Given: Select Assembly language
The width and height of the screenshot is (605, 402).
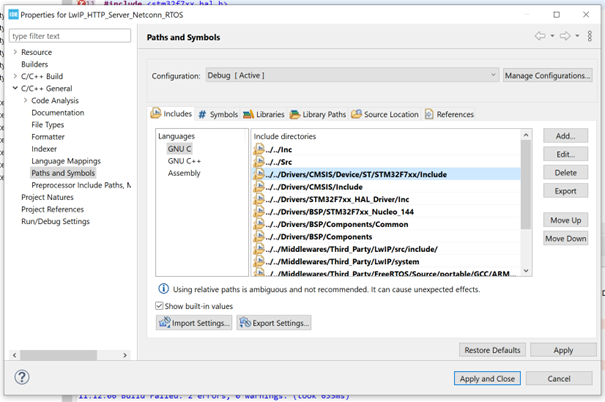Looking at the screenshot, I should point(184,173).
